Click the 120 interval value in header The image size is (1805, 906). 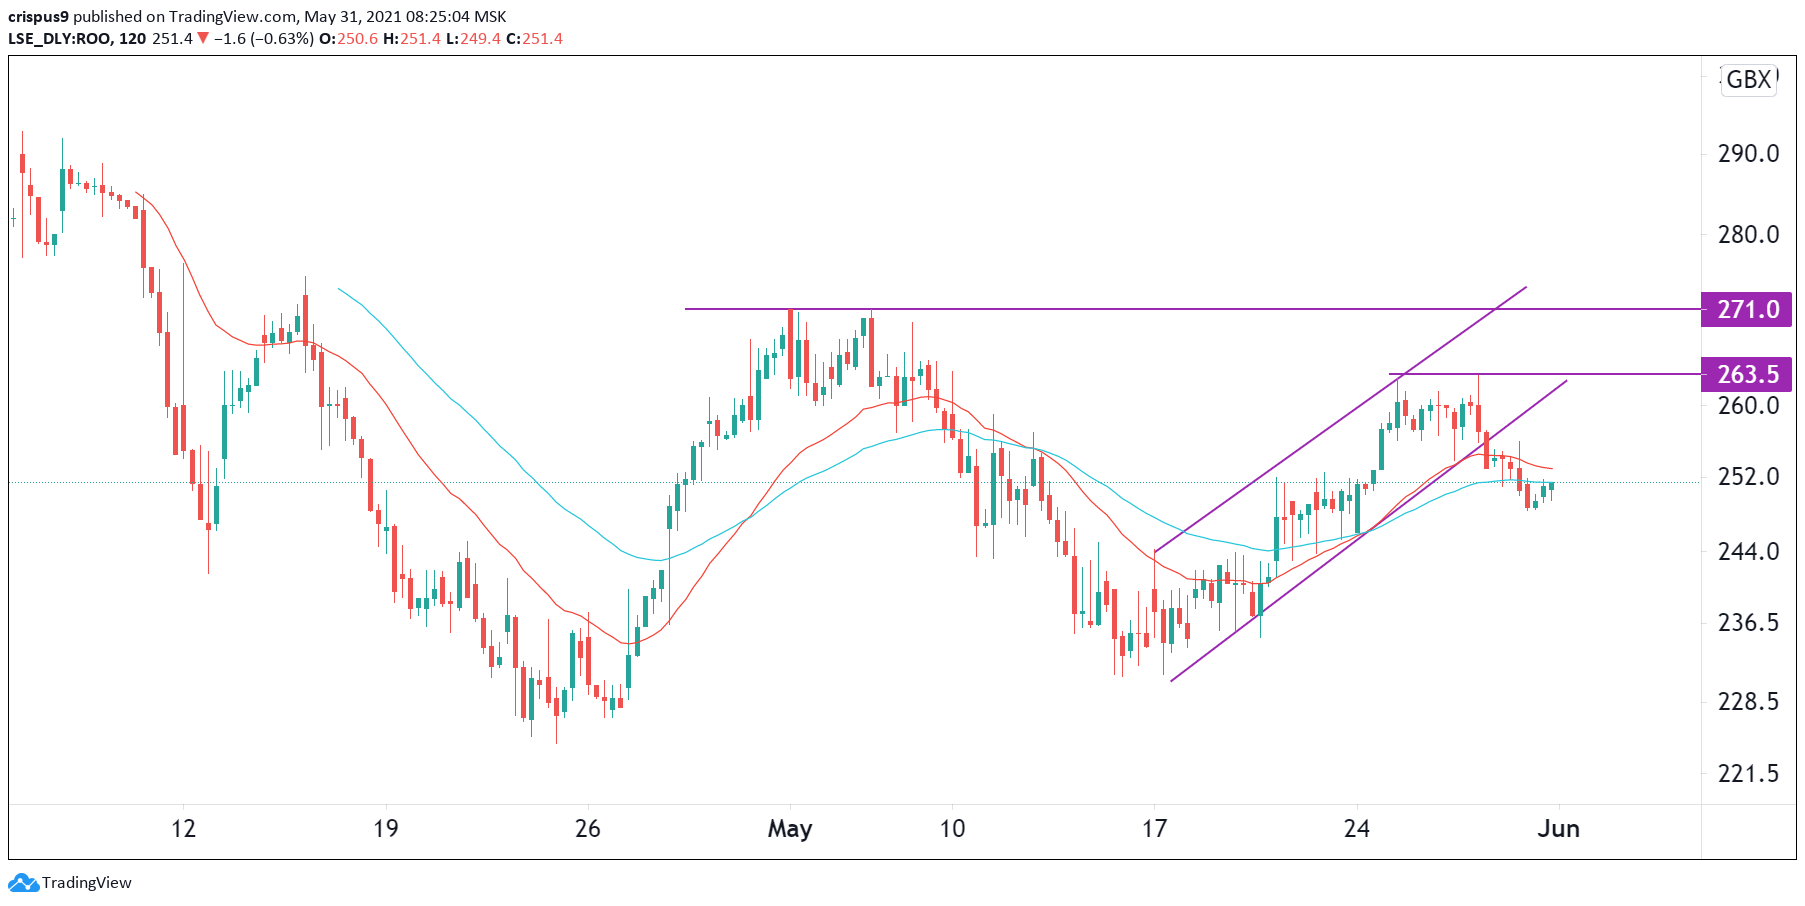[132, 39]
